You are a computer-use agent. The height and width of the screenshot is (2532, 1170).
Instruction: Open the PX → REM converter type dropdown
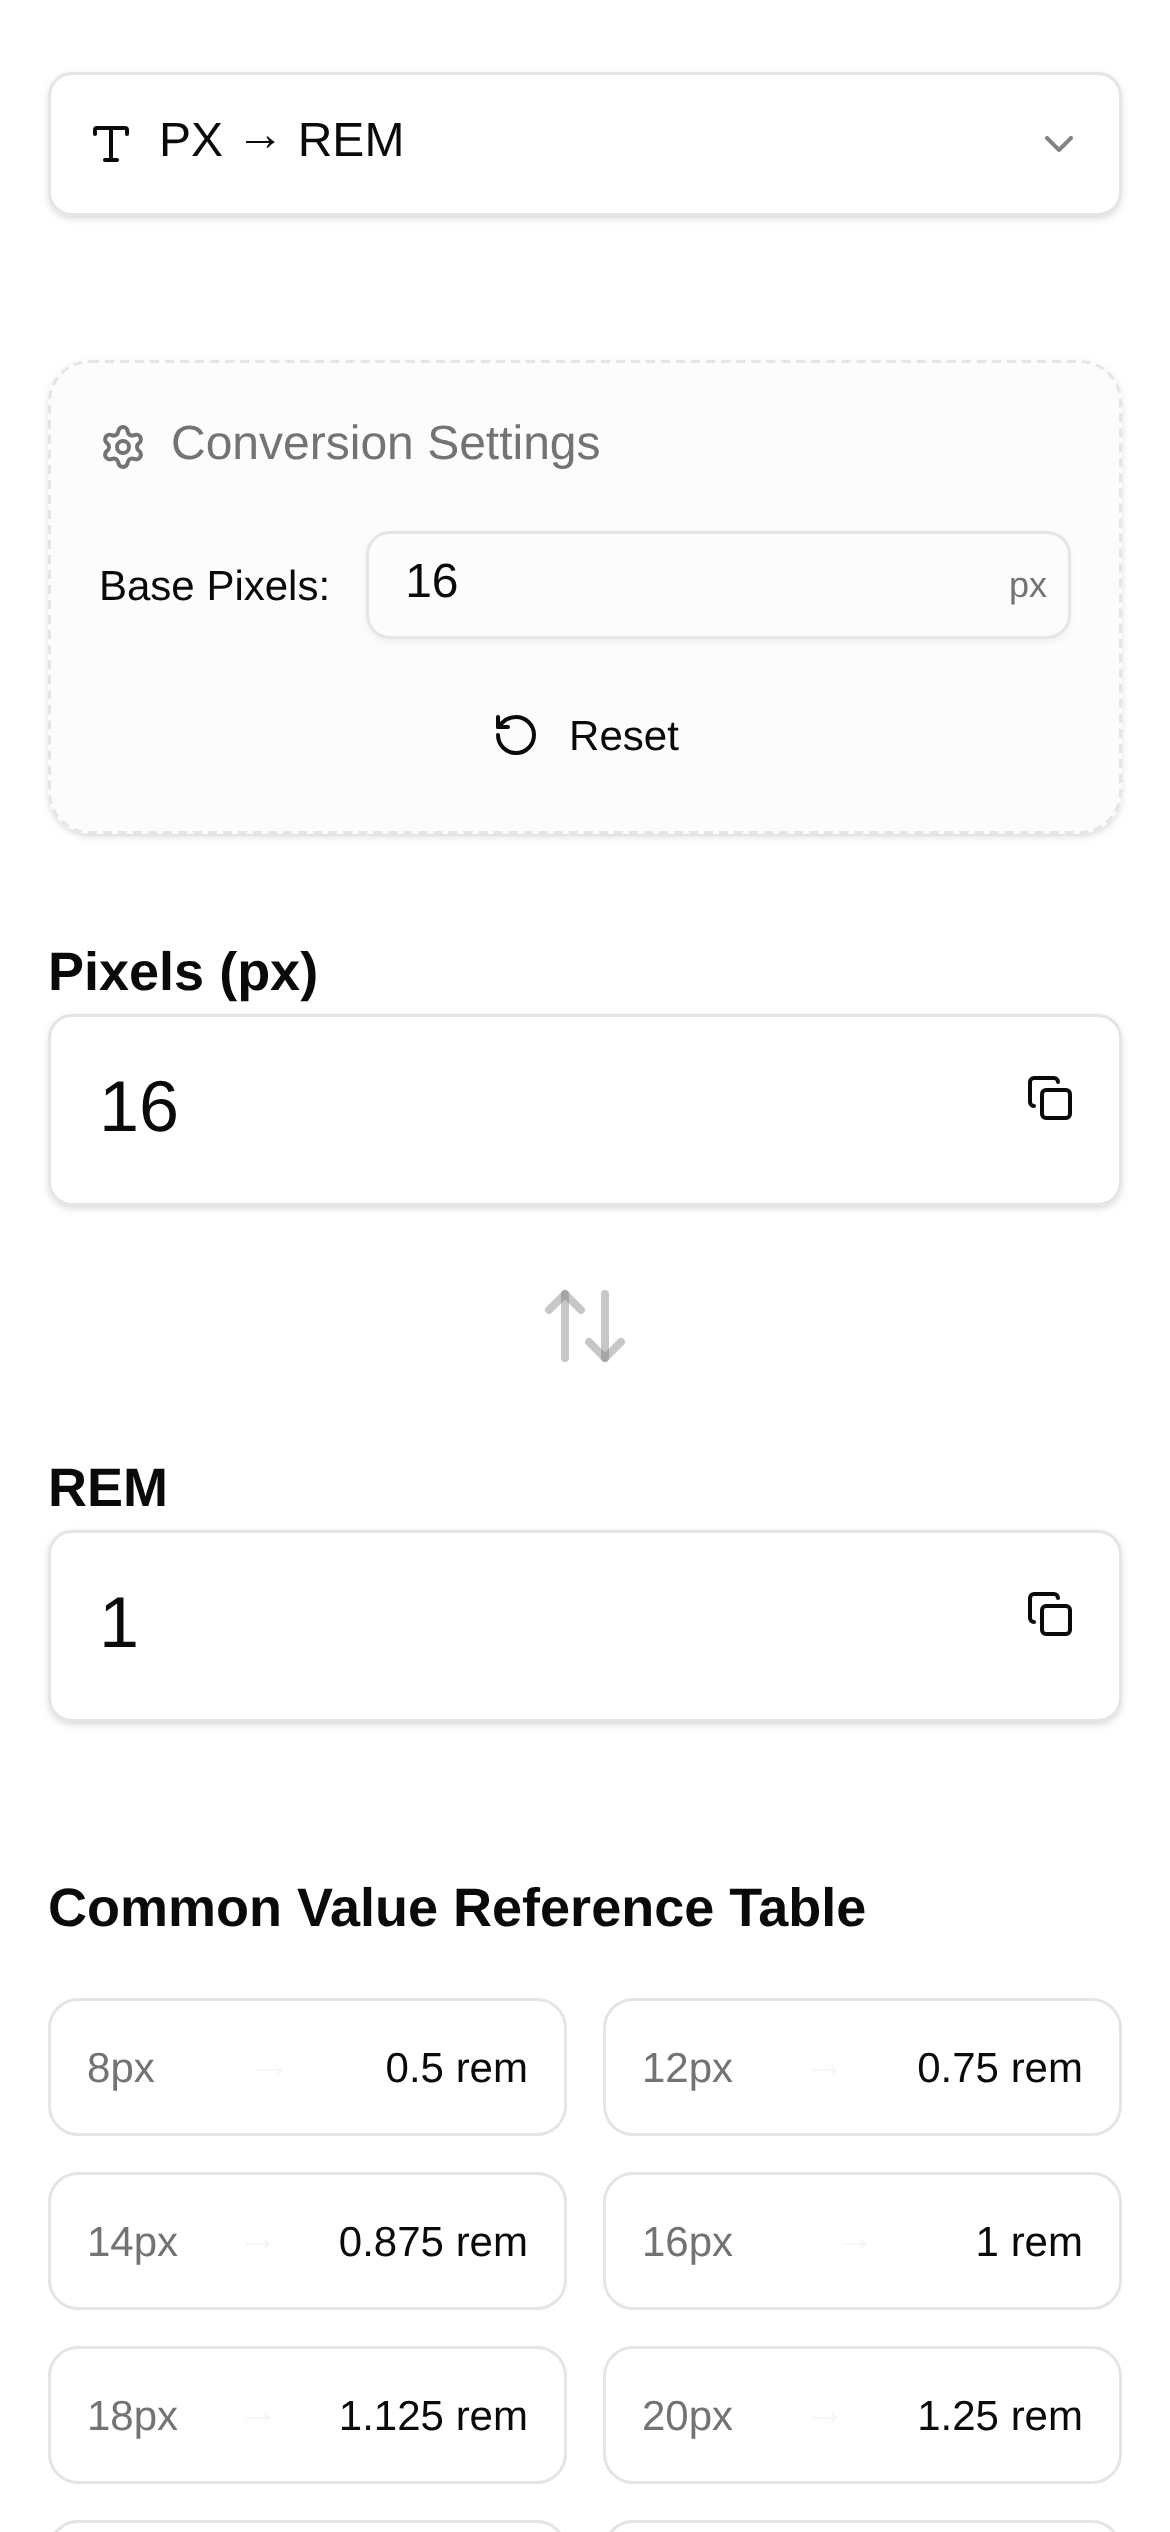585,142
